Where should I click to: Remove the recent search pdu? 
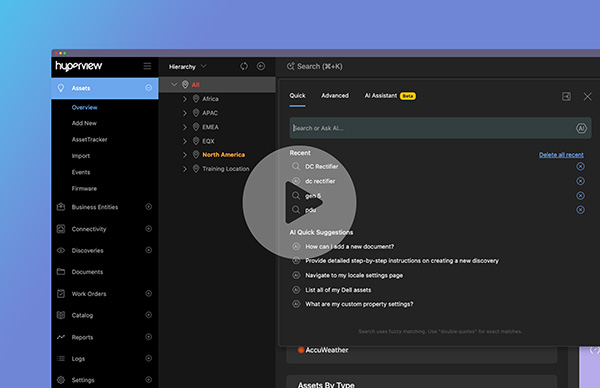[580, 210]
